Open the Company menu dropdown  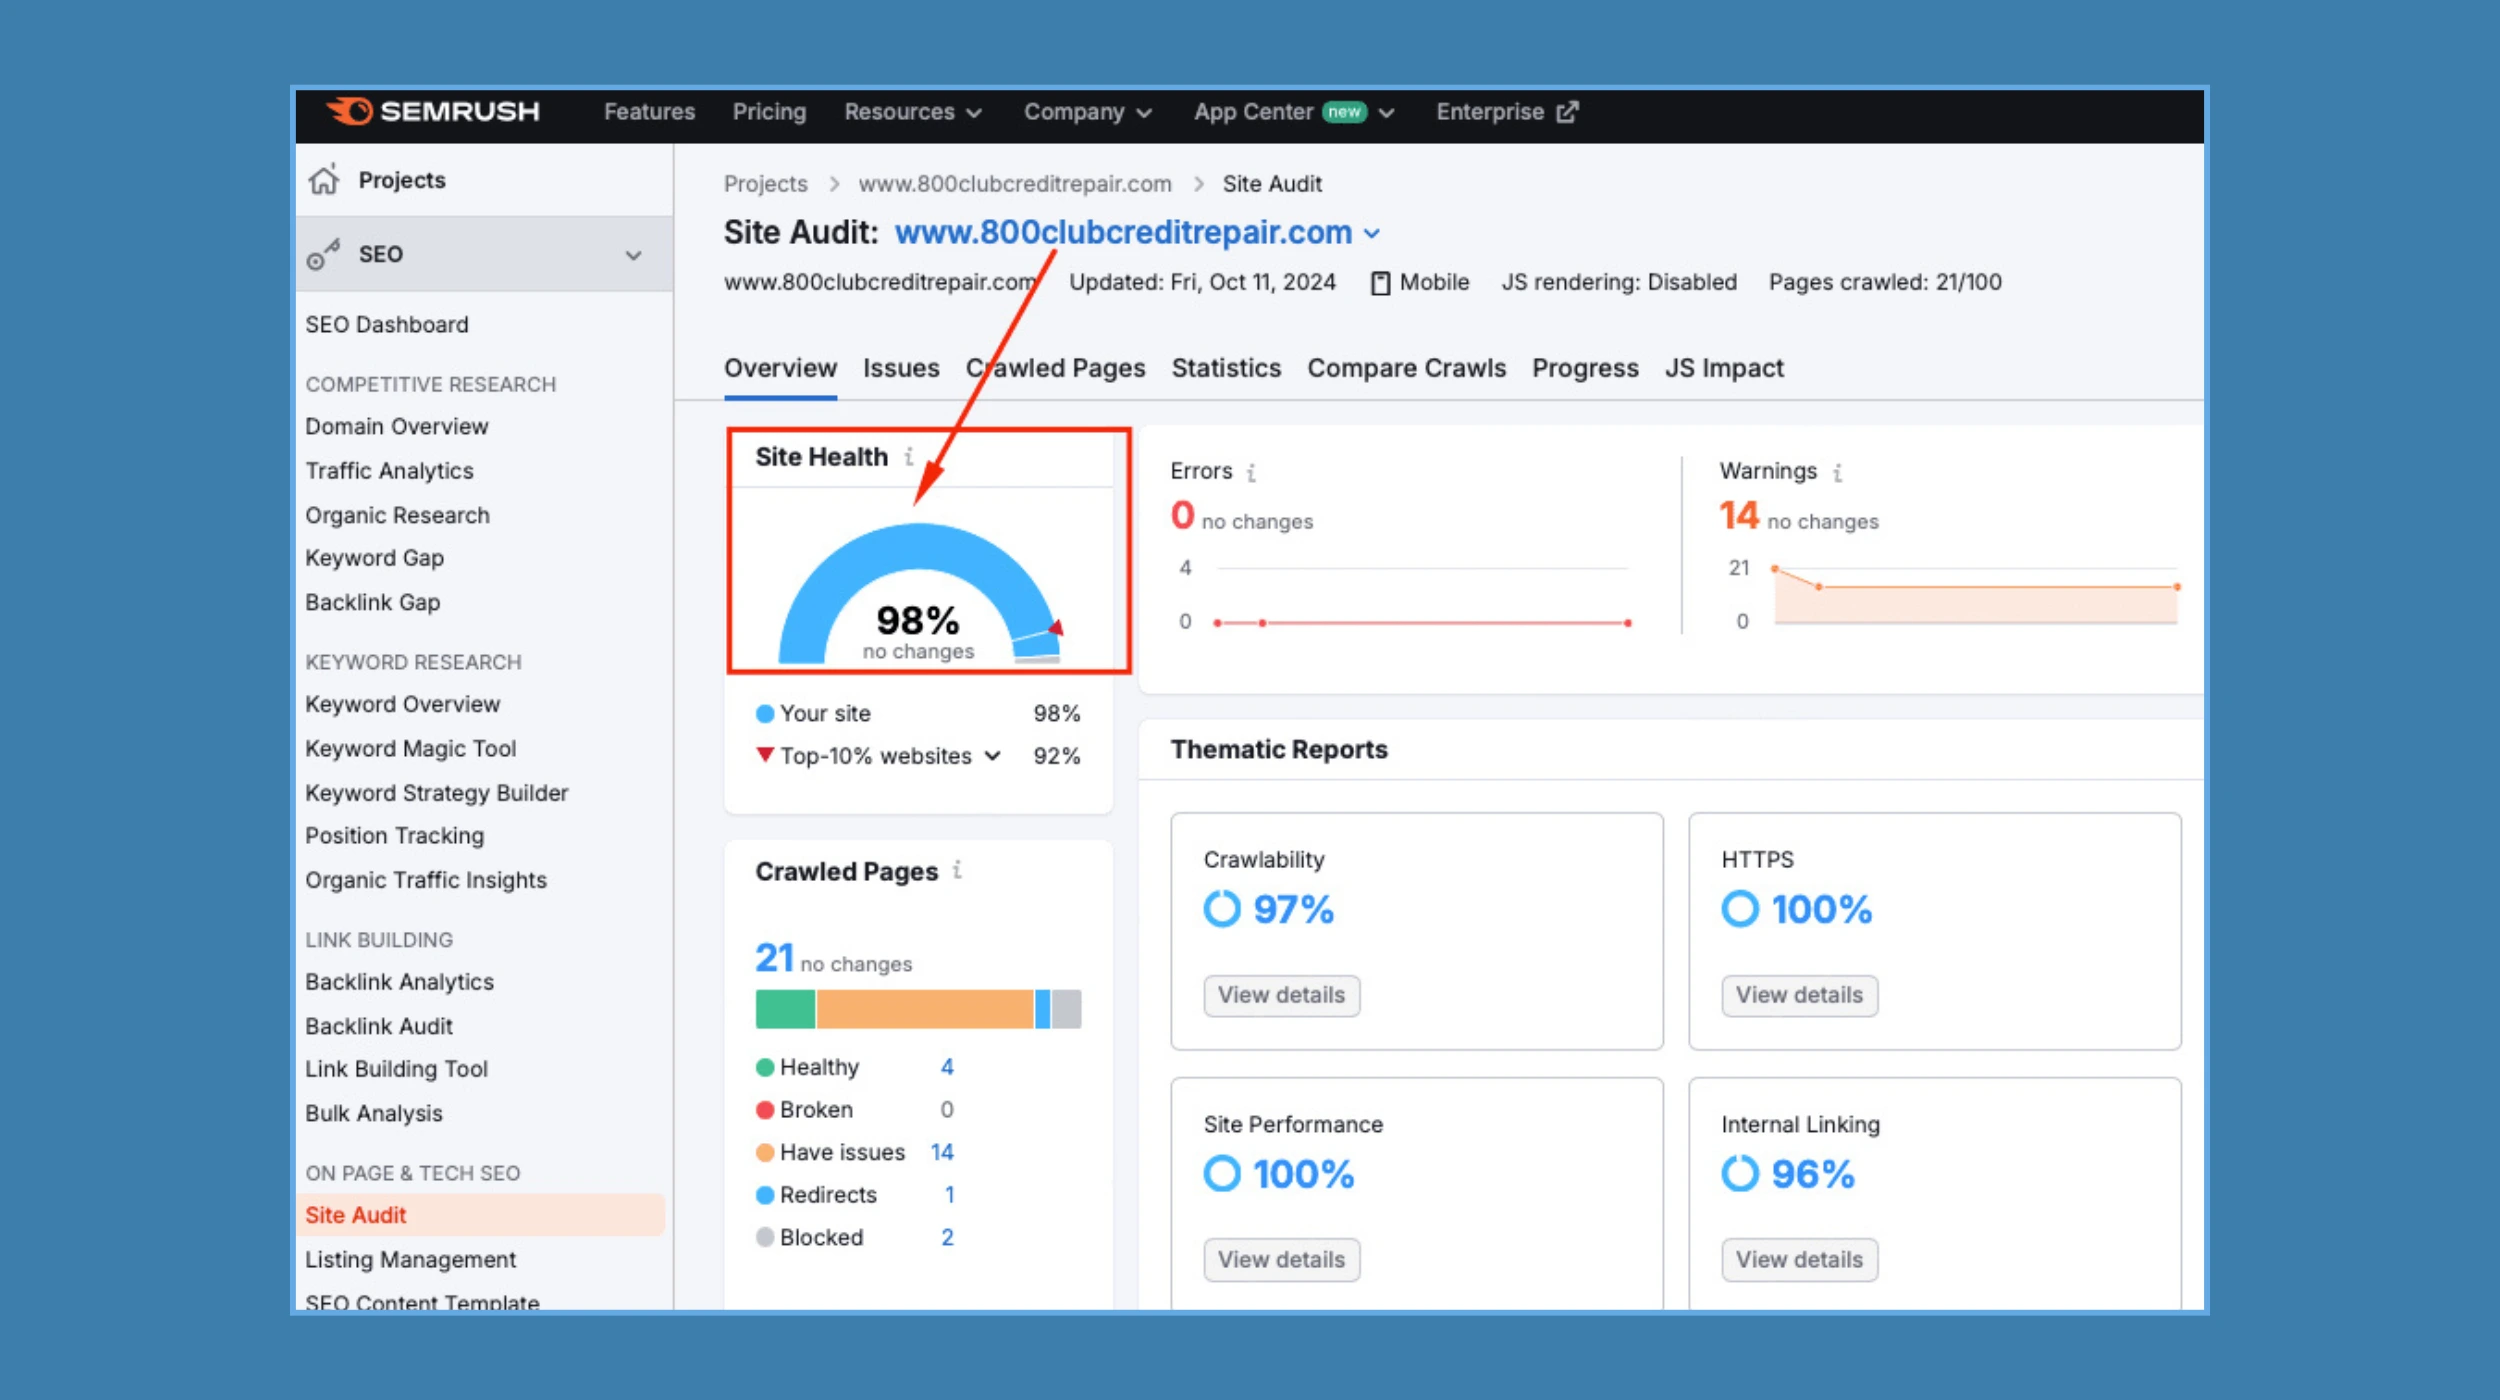[x=1086, y=112]
